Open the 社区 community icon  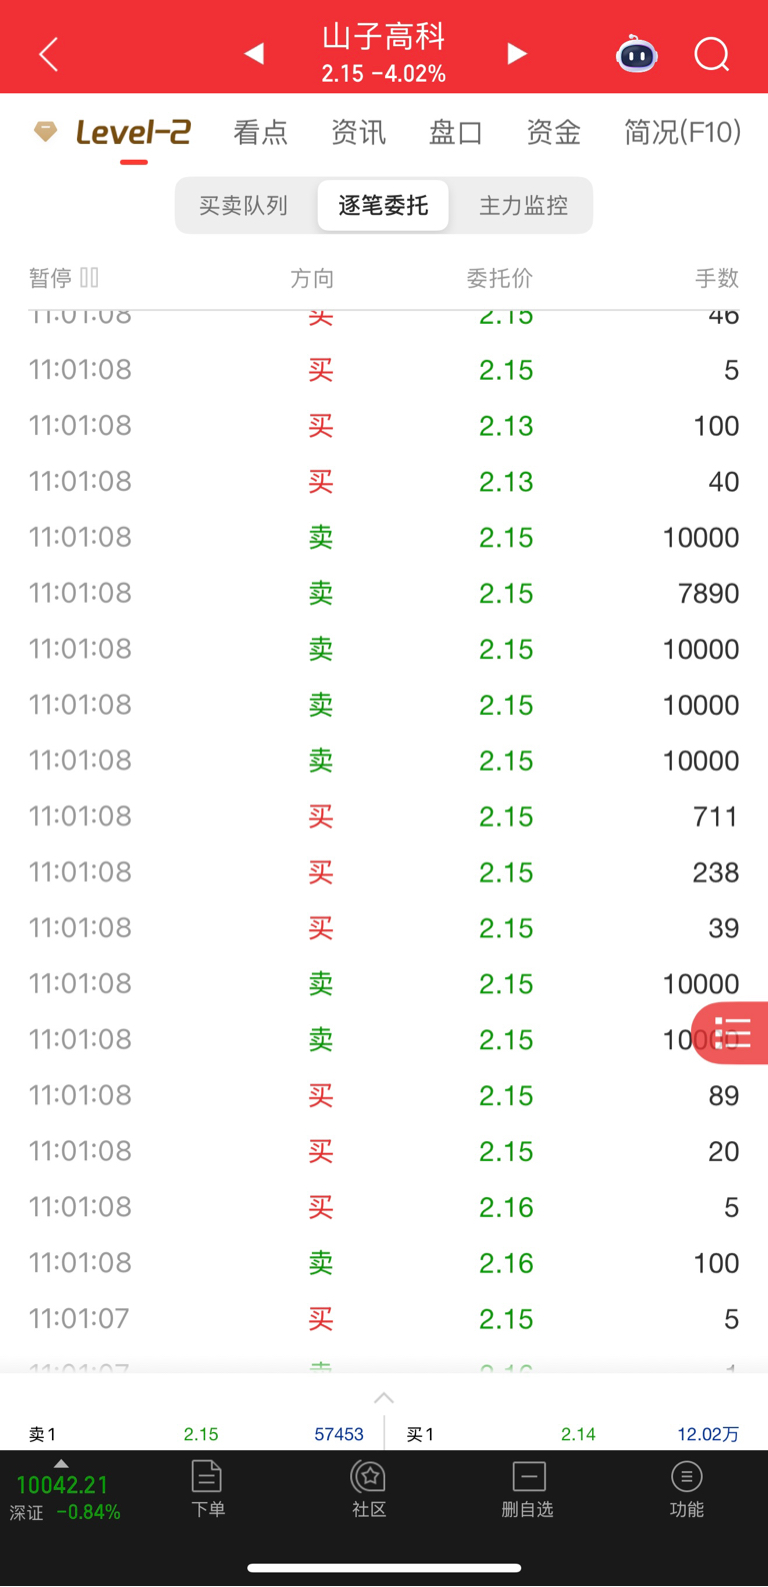coord(369,1489)
